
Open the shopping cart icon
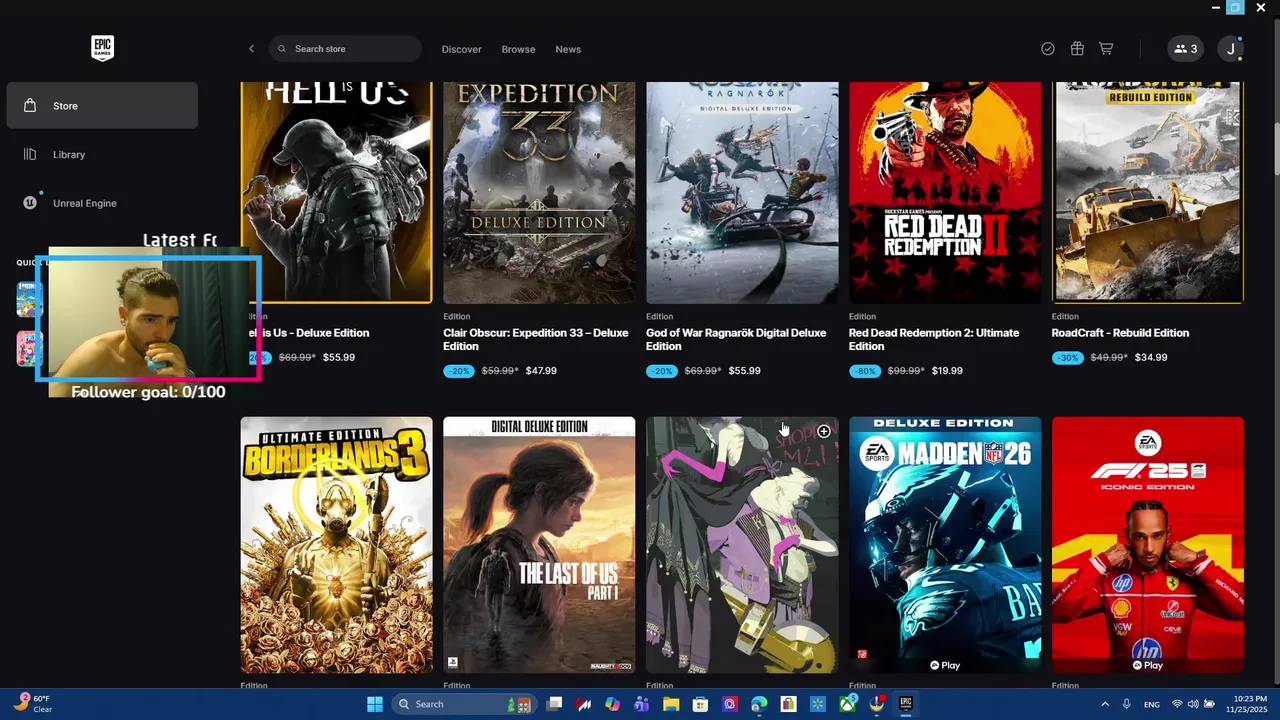tap(1106, 49)
